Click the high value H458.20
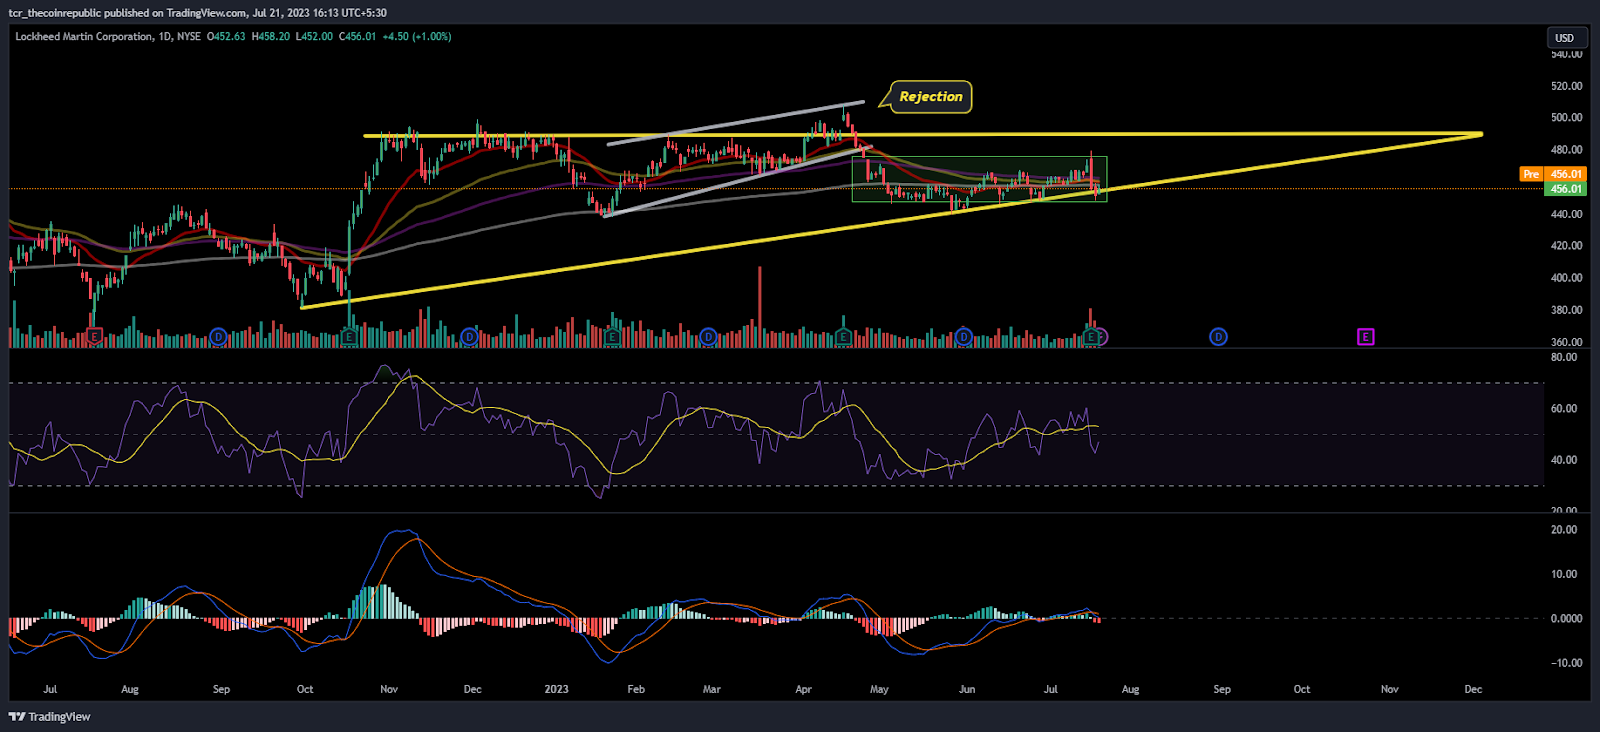 [x=270, y=37]
